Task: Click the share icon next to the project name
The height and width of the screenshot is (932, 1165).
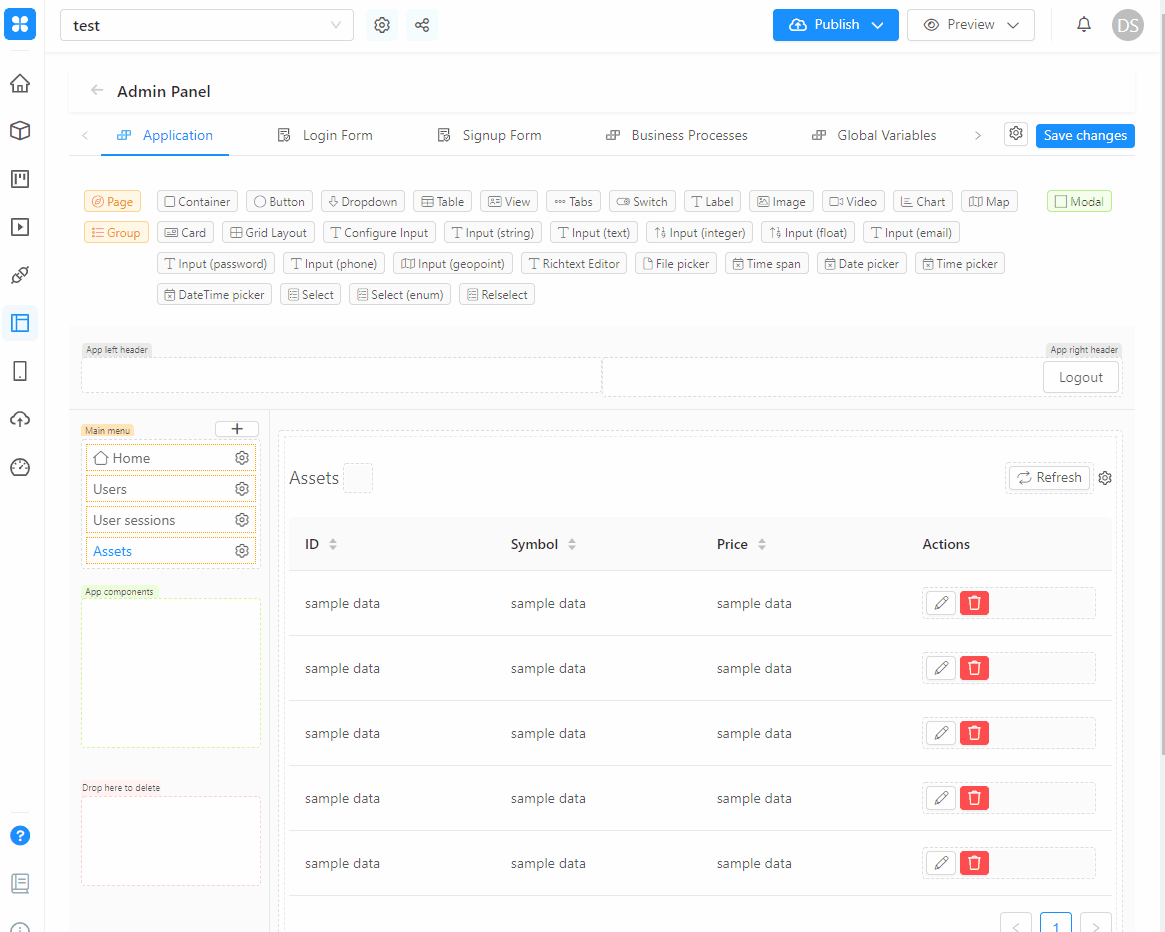Action: point(421,24)
